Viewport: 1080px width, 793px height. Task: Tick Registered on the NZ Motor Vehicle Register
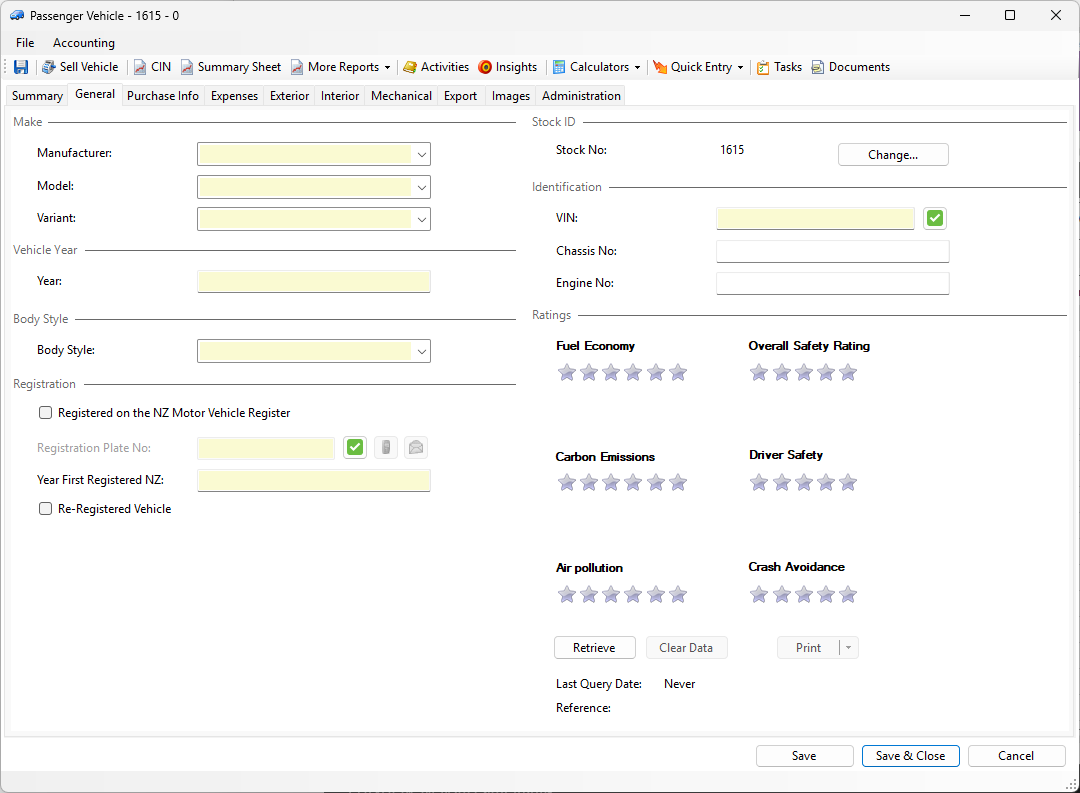[x=45, y=413]
